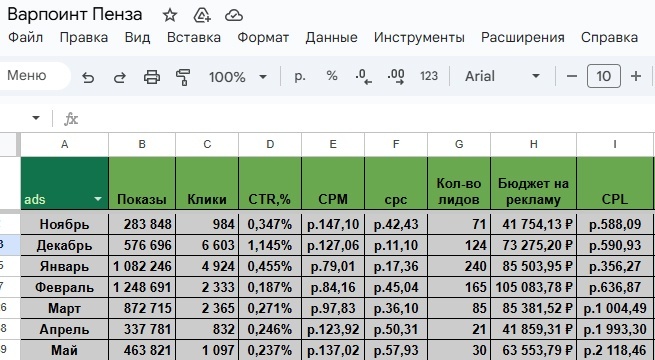Select the Май cell

click(x=64, y=350)
